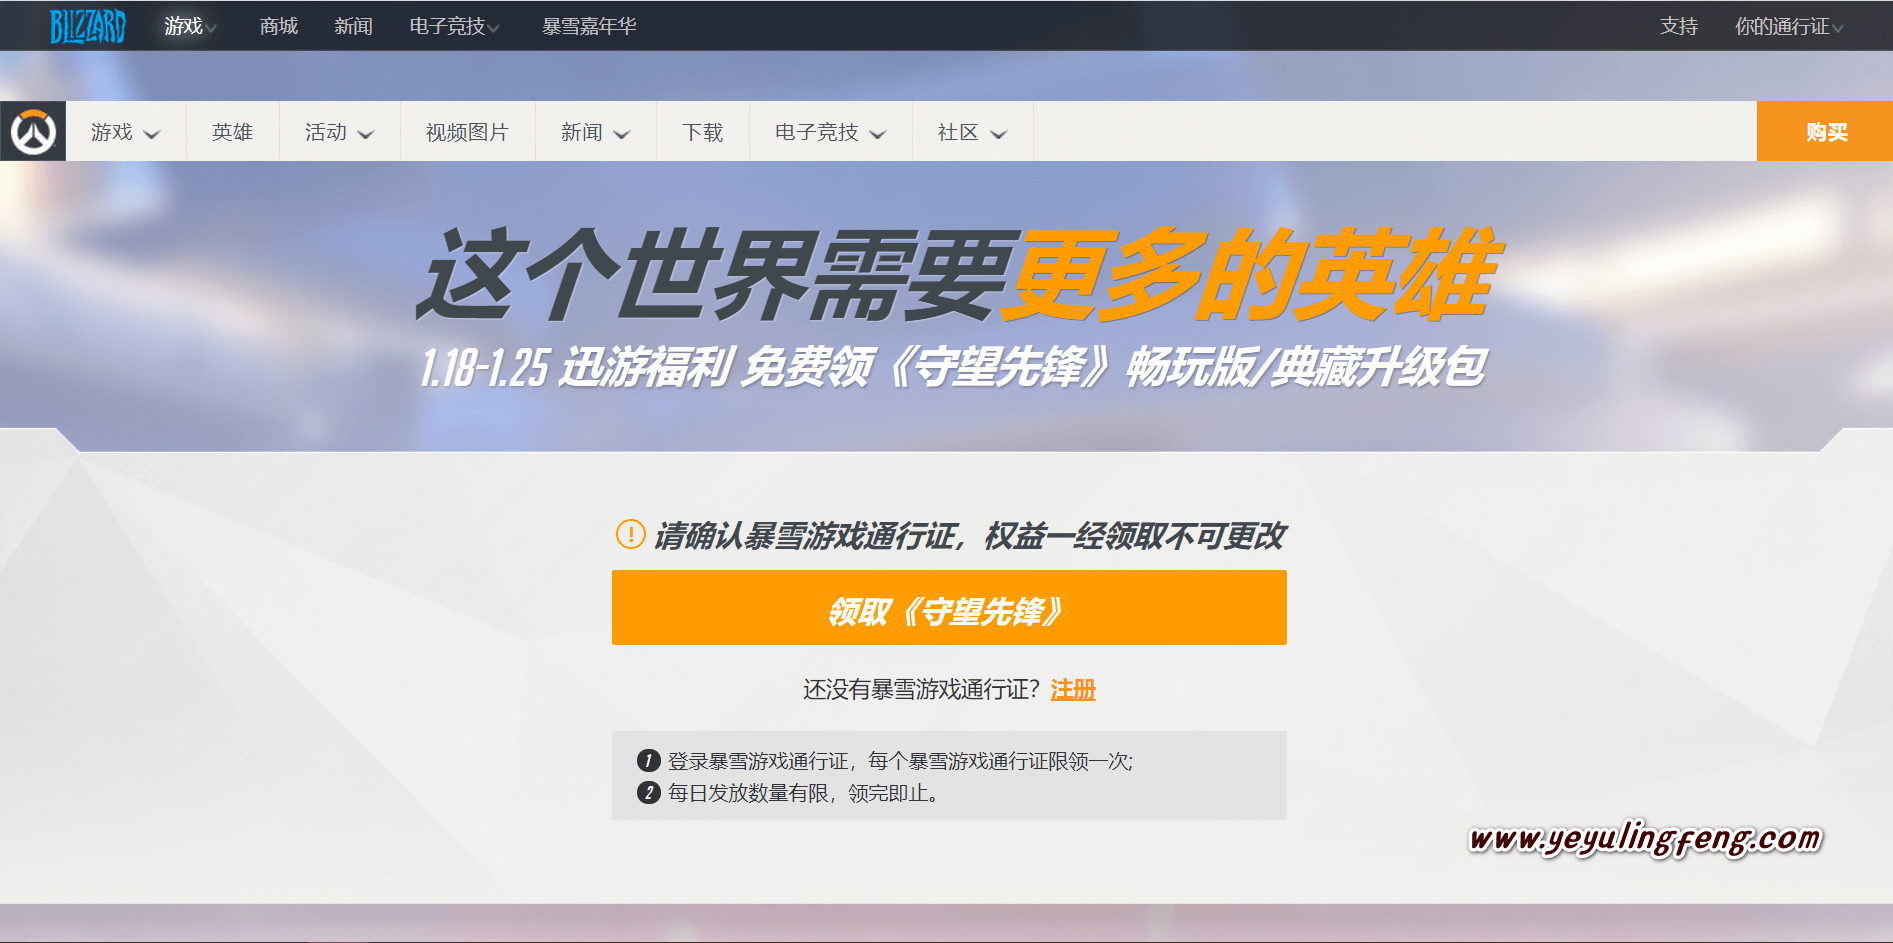Click the orange 购买 button
The height and width of the screenshot is (943, 1893).
coord(1825,131)
